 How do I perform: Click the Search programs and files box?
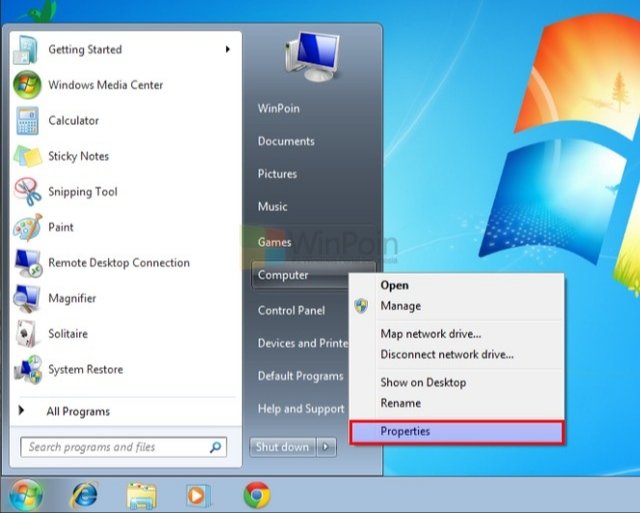tap(123, 447)
